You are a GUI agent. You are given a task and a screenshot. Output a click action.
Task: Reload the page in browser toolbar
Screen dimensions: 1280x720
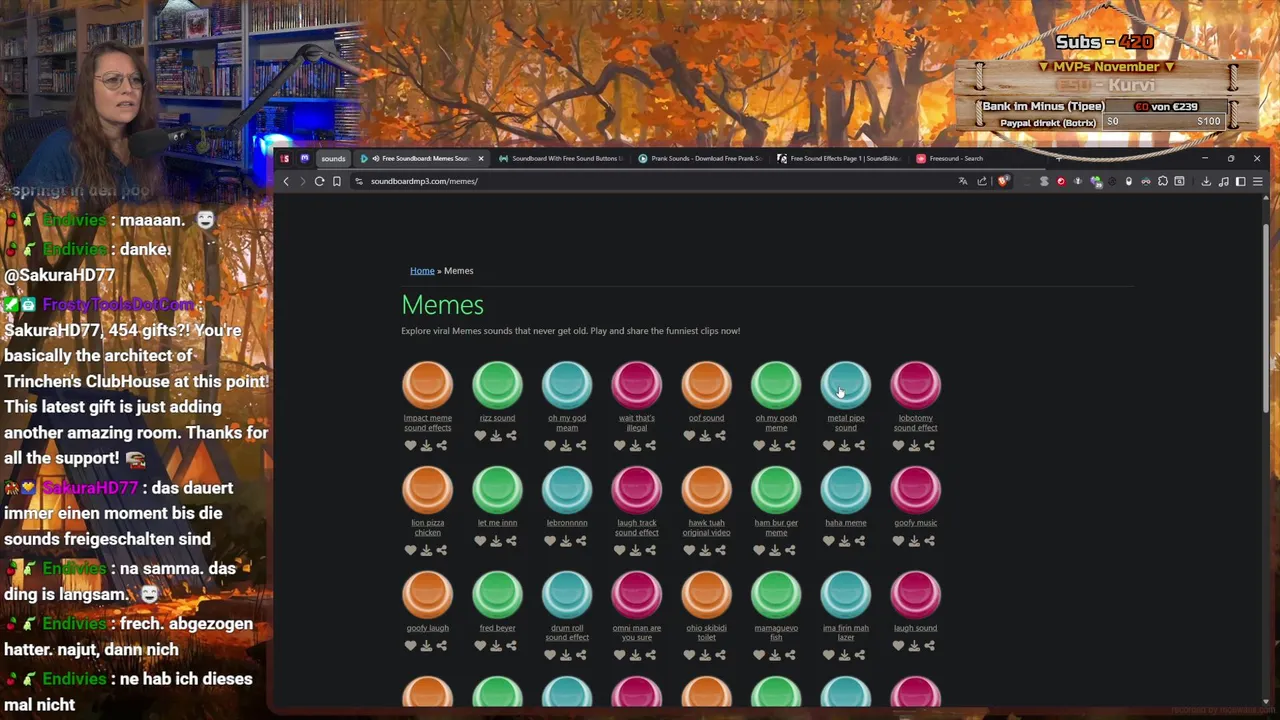319,181
